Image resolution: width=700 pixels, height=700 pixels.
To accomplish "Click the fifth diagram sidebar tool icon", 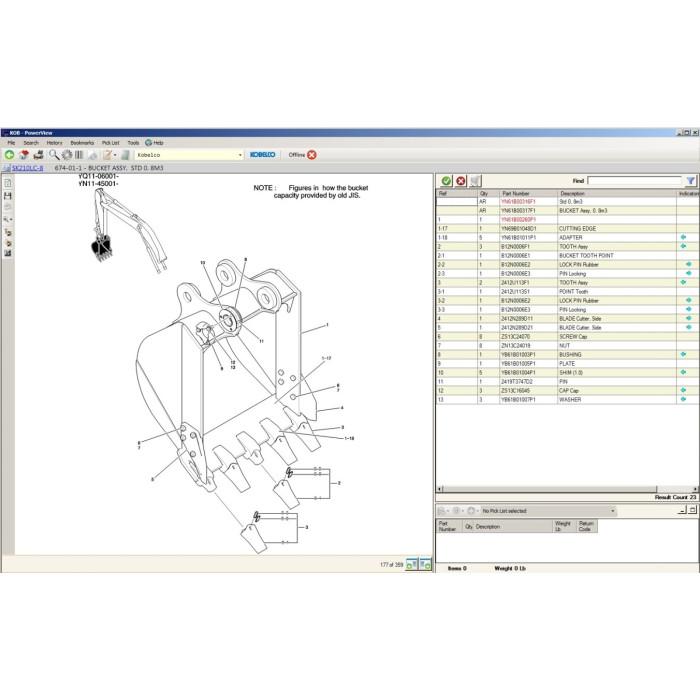I will (x=8, y=232).
